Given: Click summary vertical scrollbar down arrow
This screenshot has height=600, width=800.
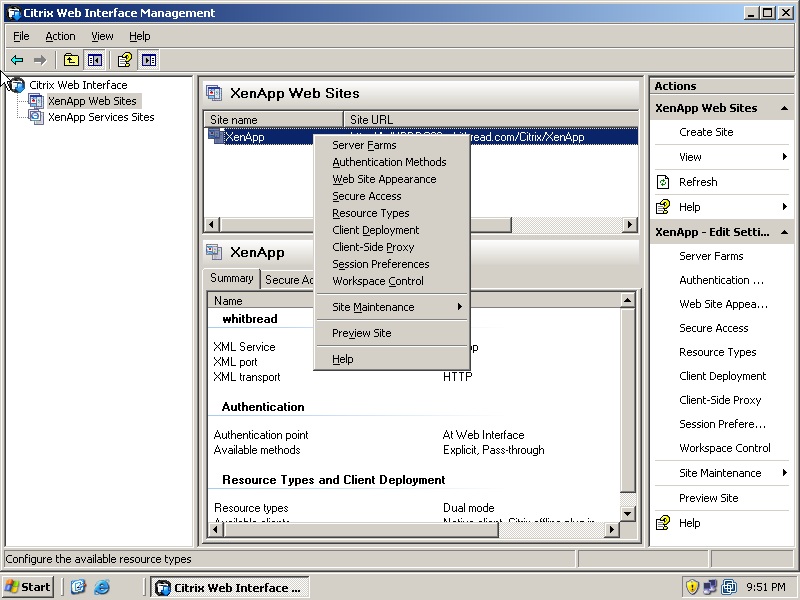Looking at the screenshot, I should (628, 514).
